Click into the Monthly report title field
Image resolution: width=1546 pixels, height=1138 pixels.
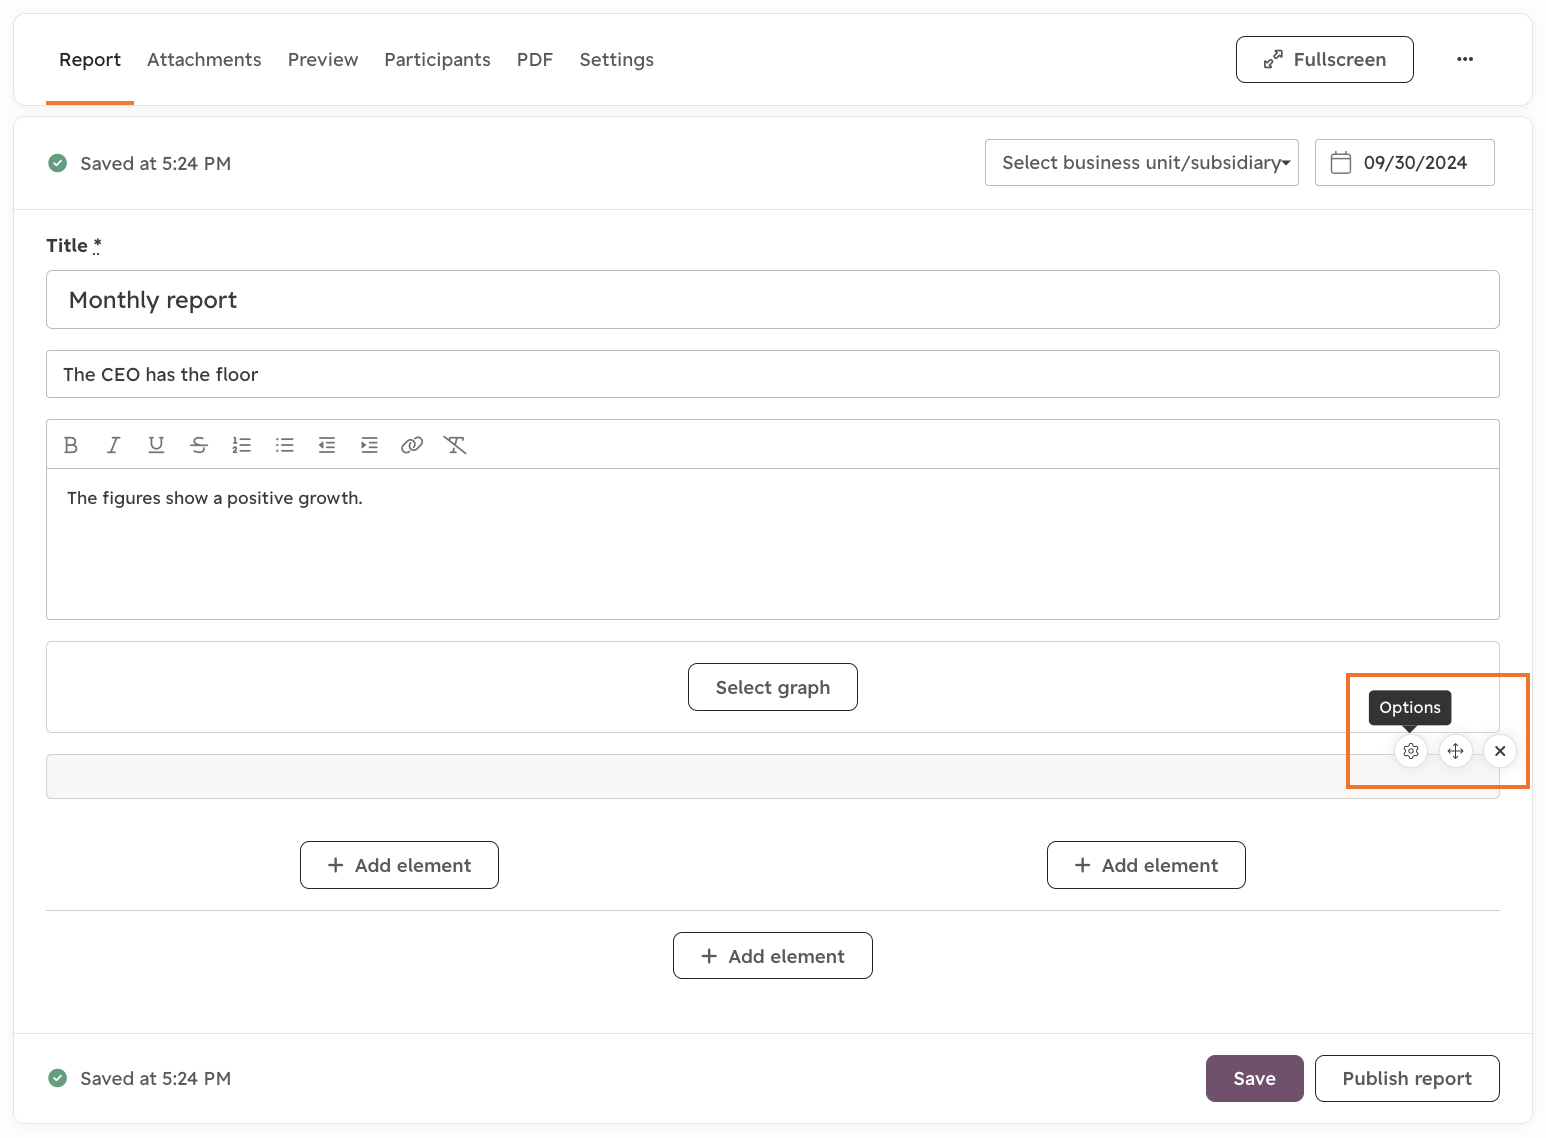click(x=773, y=300)
